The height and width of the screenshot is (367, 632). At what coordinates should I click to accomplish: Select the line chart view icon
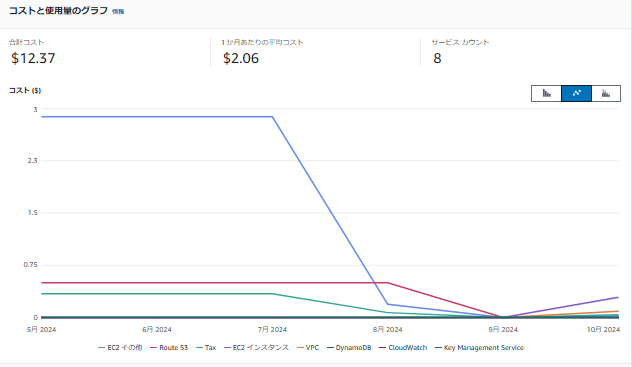576,93
